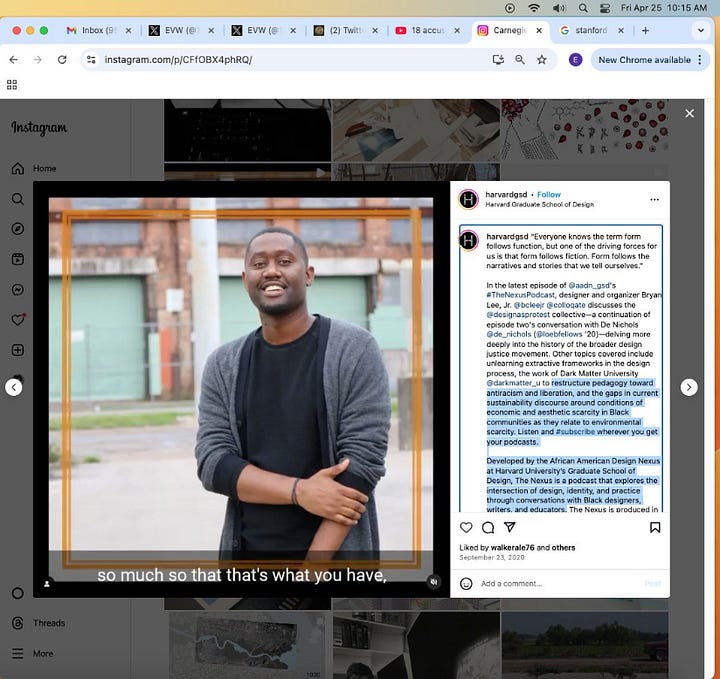The image size is (720, 679).
Task: Open walkerale76 profile from likes
Action: tap(512, 548)
